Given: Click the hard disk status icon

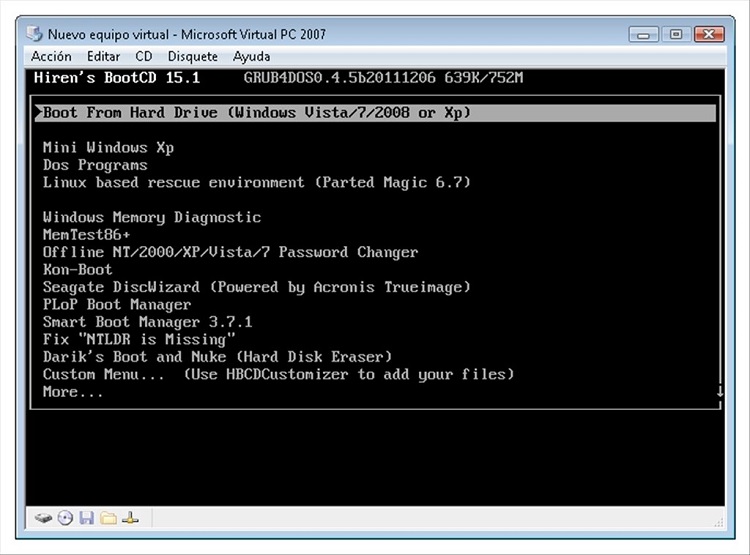Looking at the screenshot, I should [43, 518].
